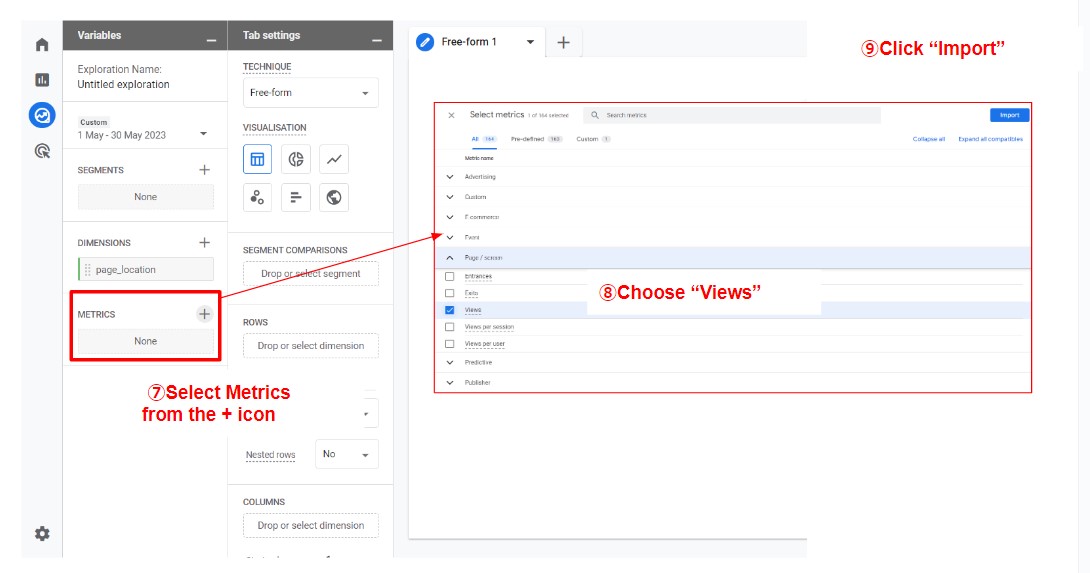Minimize the Tab settings panel
This screenshot has height=573, width=1090.
[377, 41]
